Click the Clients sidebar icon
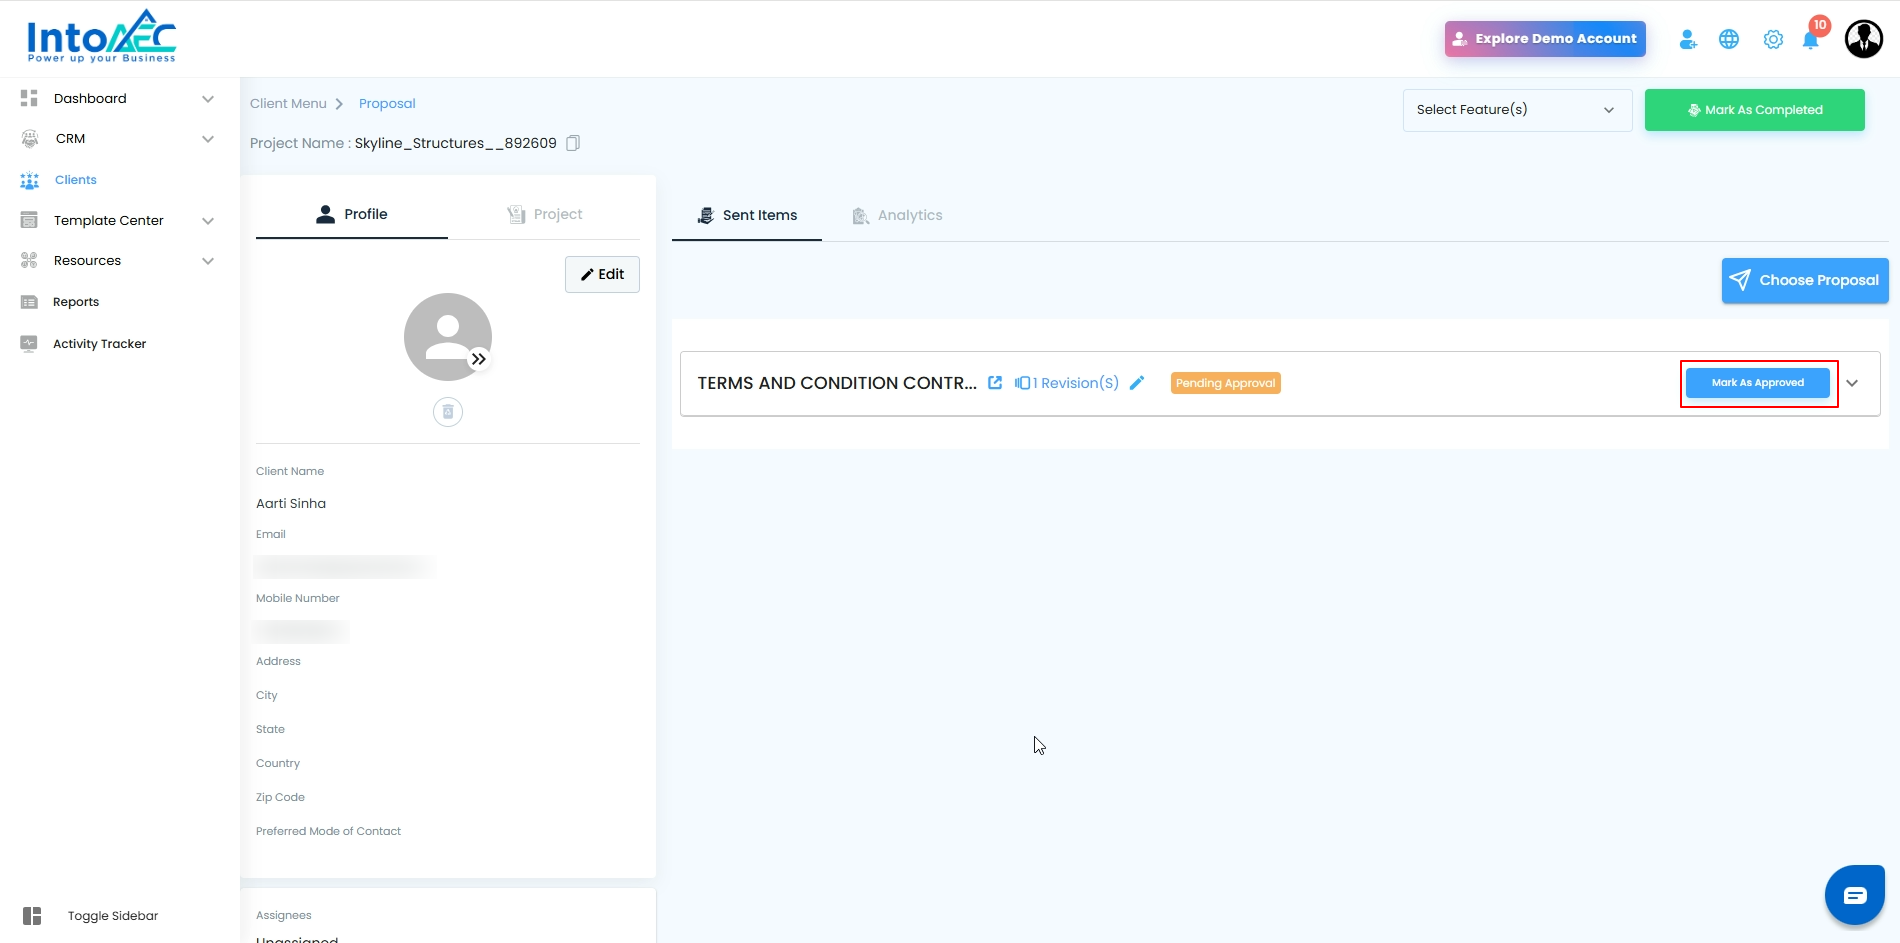 (29, 180)
